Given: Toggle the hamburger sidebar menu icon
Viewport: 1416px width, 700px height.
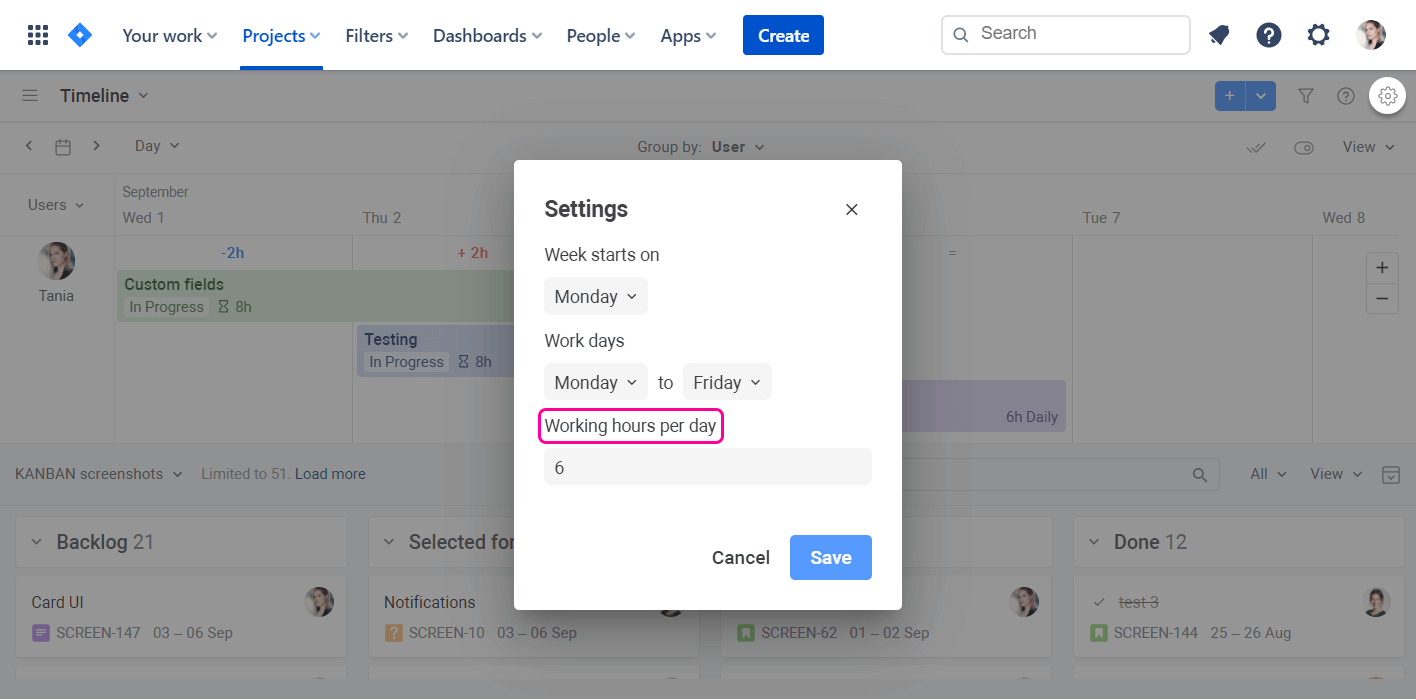Looking at the screenshot, I should [30, 96].
